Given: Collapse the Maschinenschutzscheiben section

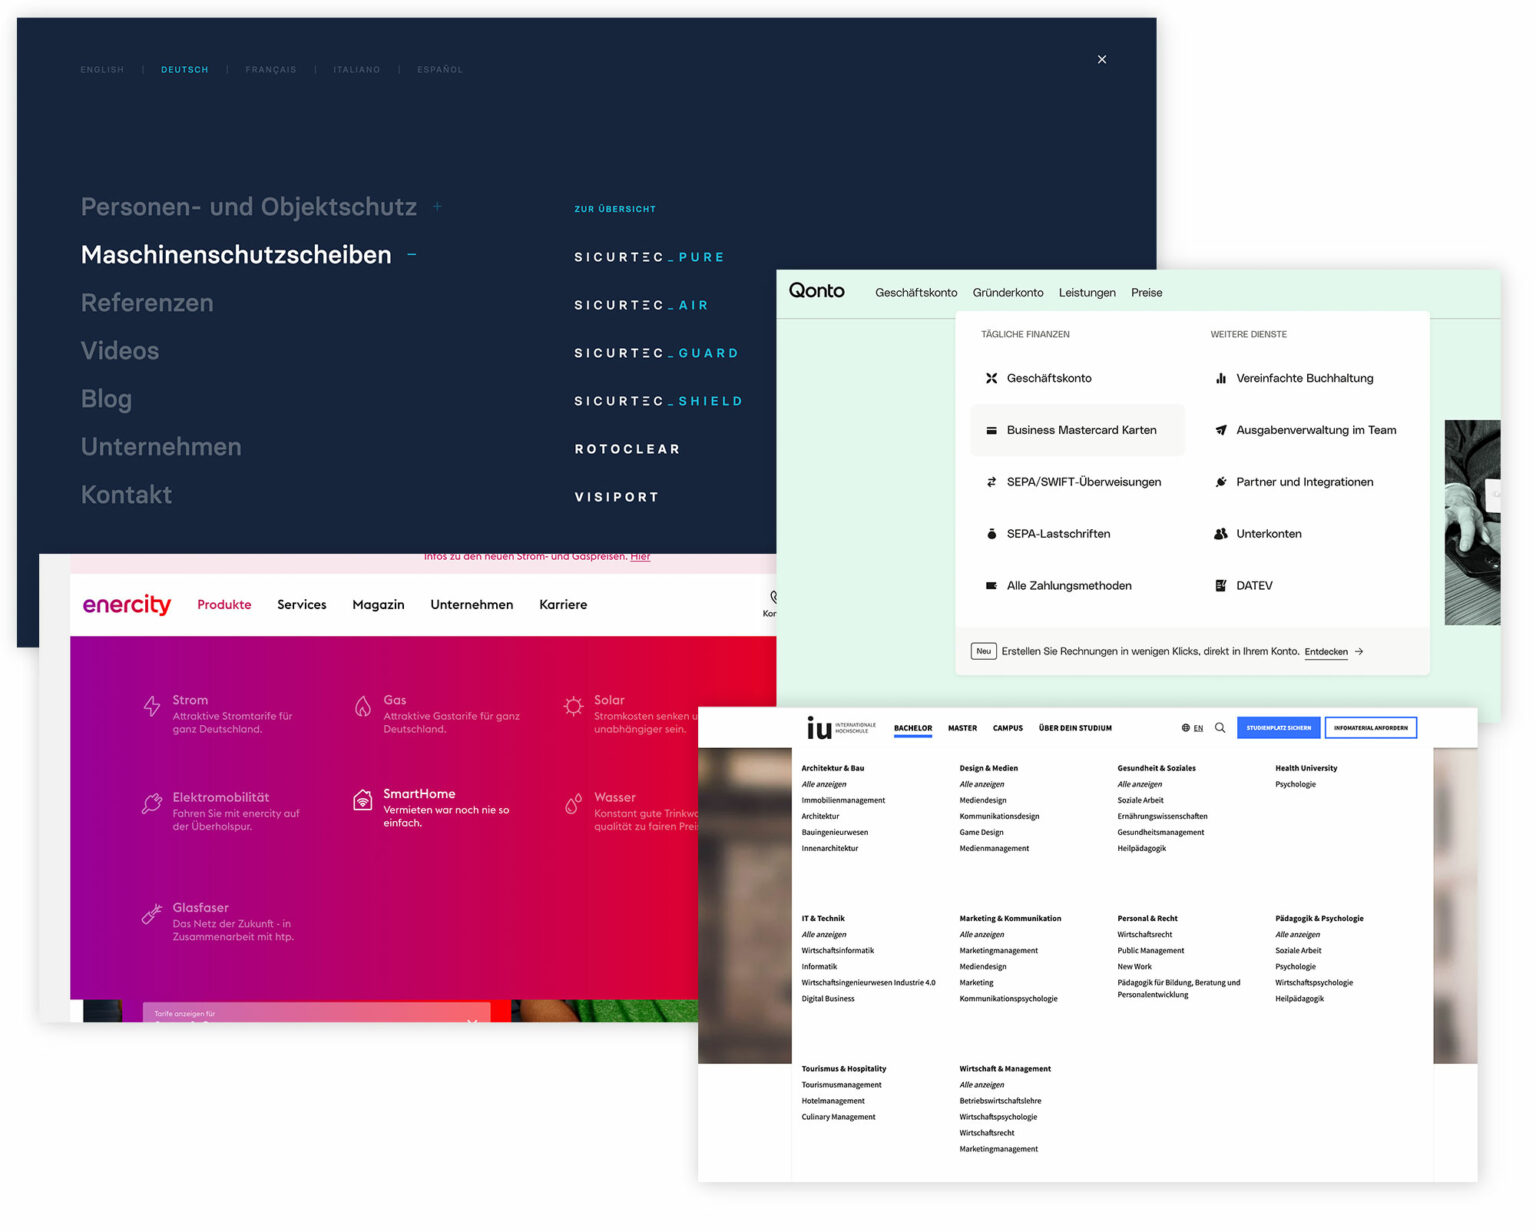Looking at the screenshot, I should click(x=410, y=255).
